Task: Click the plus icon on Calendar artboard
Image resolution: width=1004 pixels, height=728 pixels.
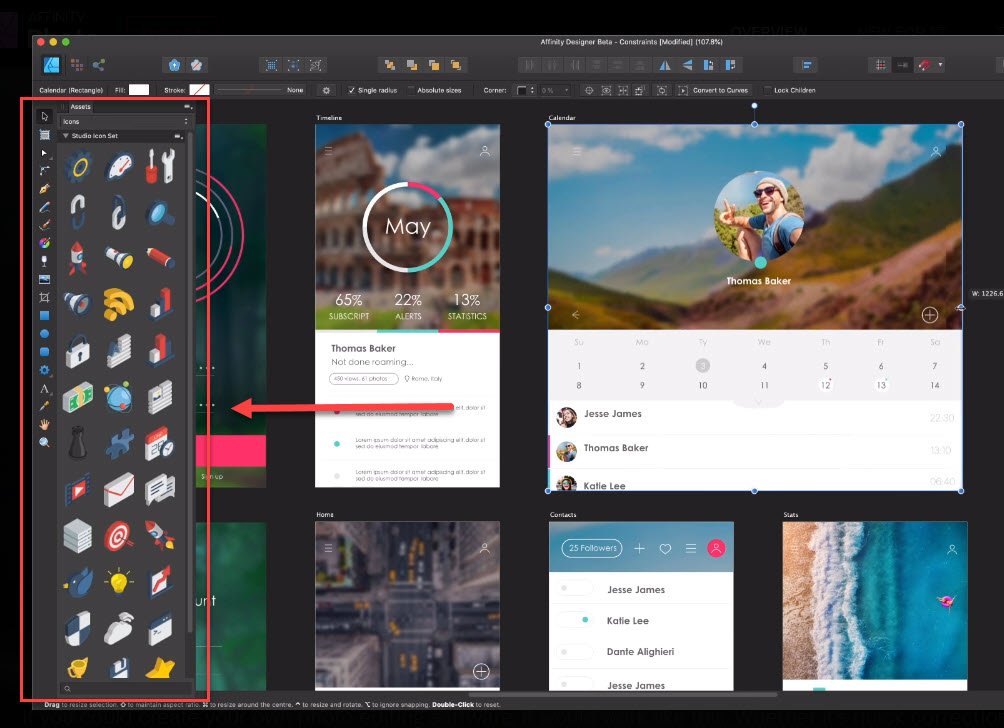Action: (x=930, y=315)
